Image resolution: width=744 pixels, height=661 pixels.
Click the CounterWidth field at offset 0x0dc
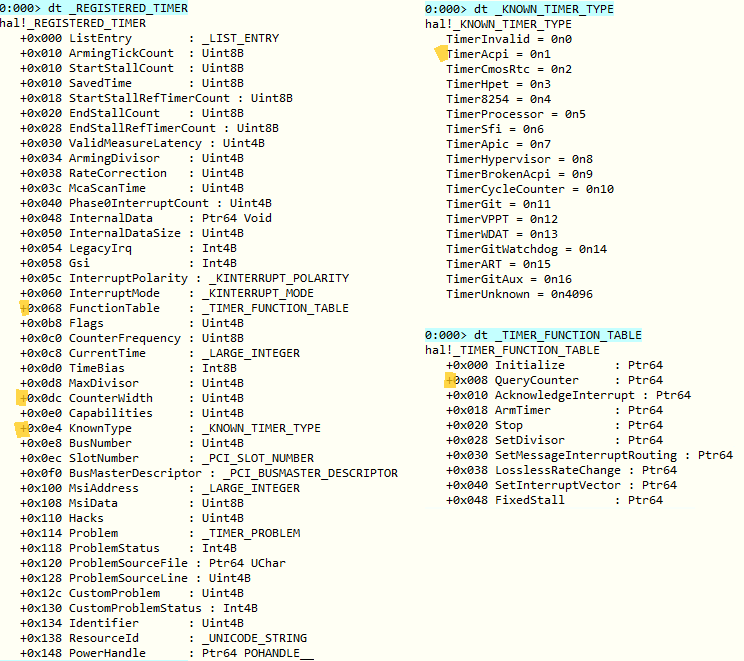point(132,398)
